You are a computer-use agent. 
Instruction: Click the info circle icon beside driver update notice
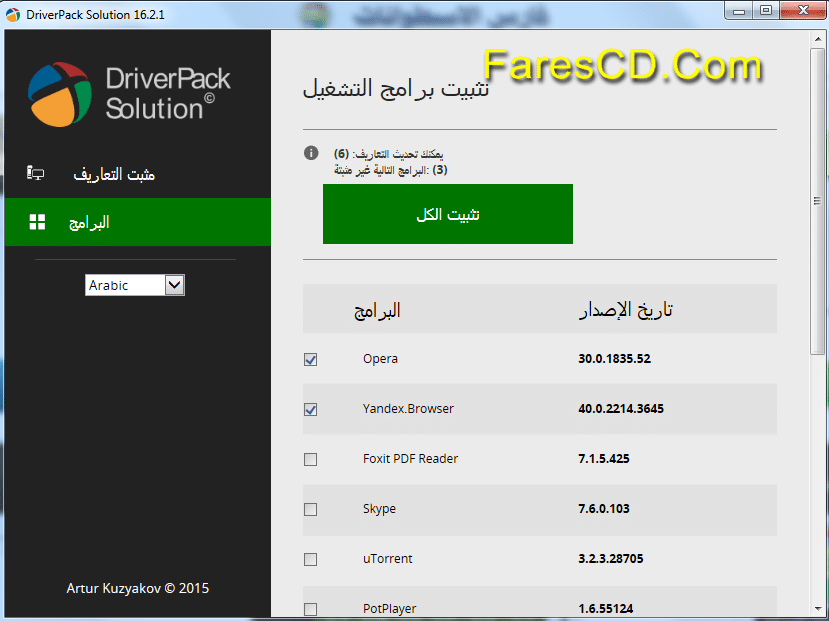pos(311,153)
